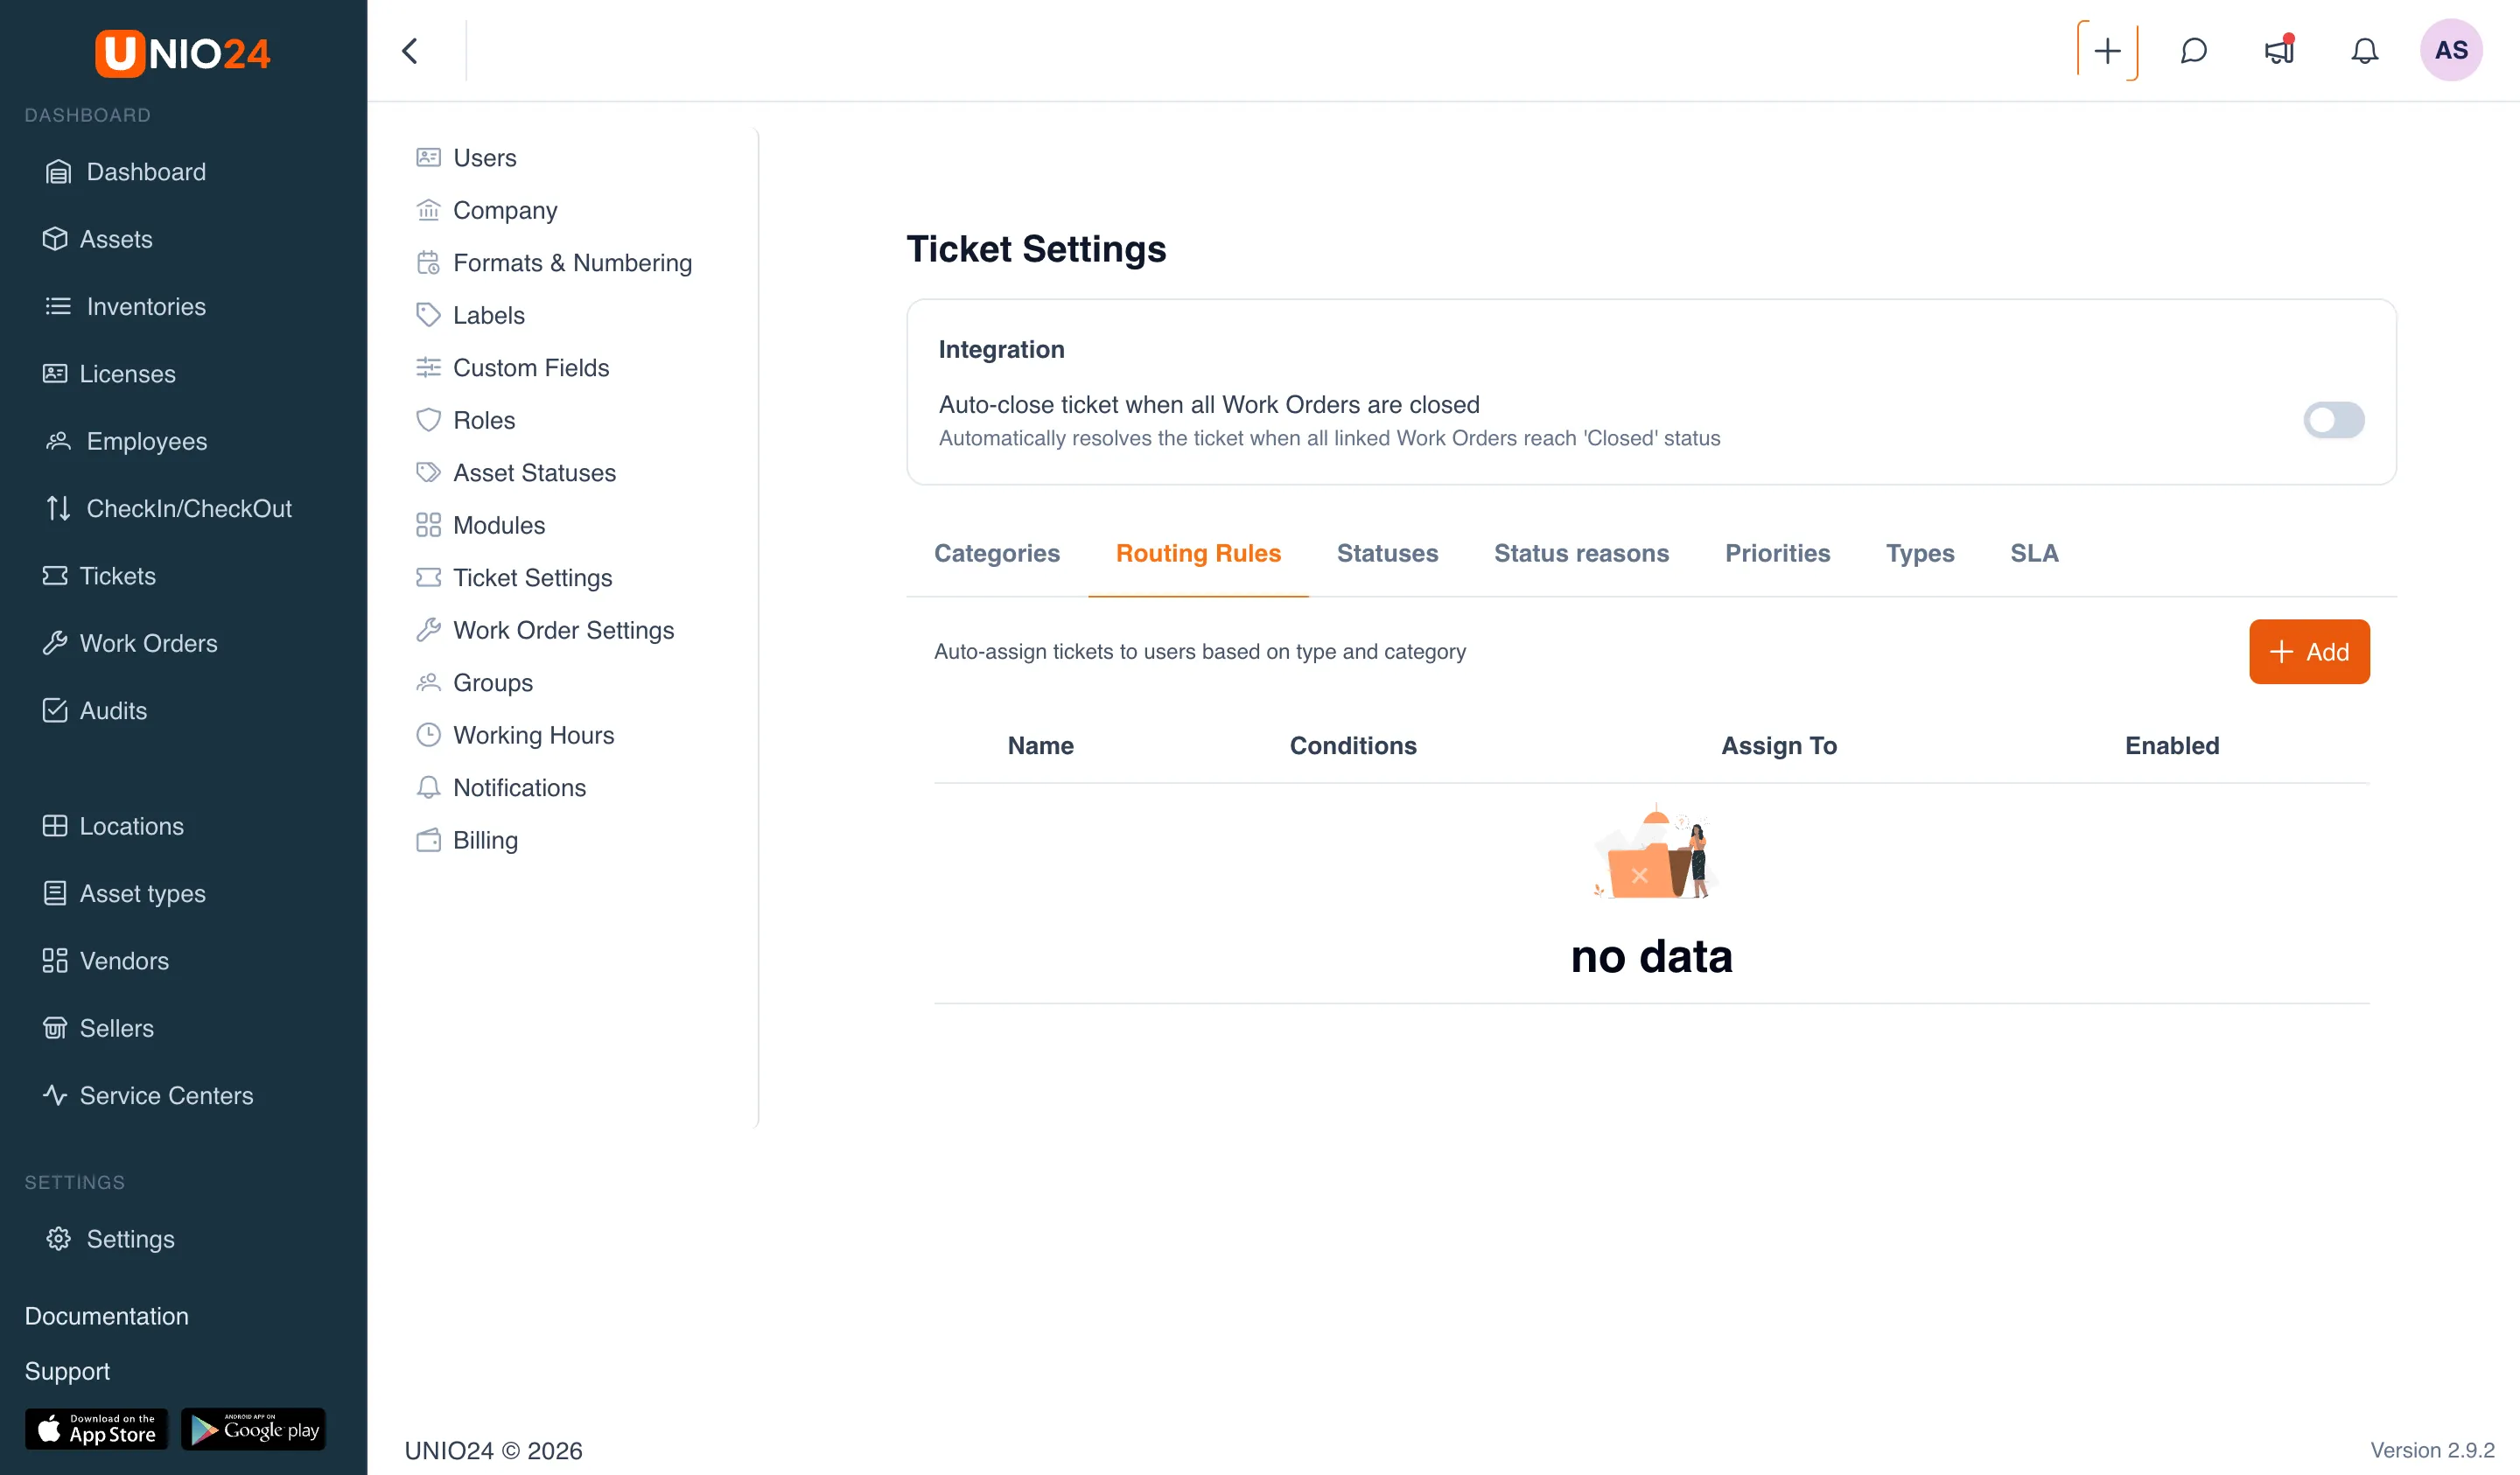
Task: Click the Add routing rule button
Action: (x=2309, y=652)
